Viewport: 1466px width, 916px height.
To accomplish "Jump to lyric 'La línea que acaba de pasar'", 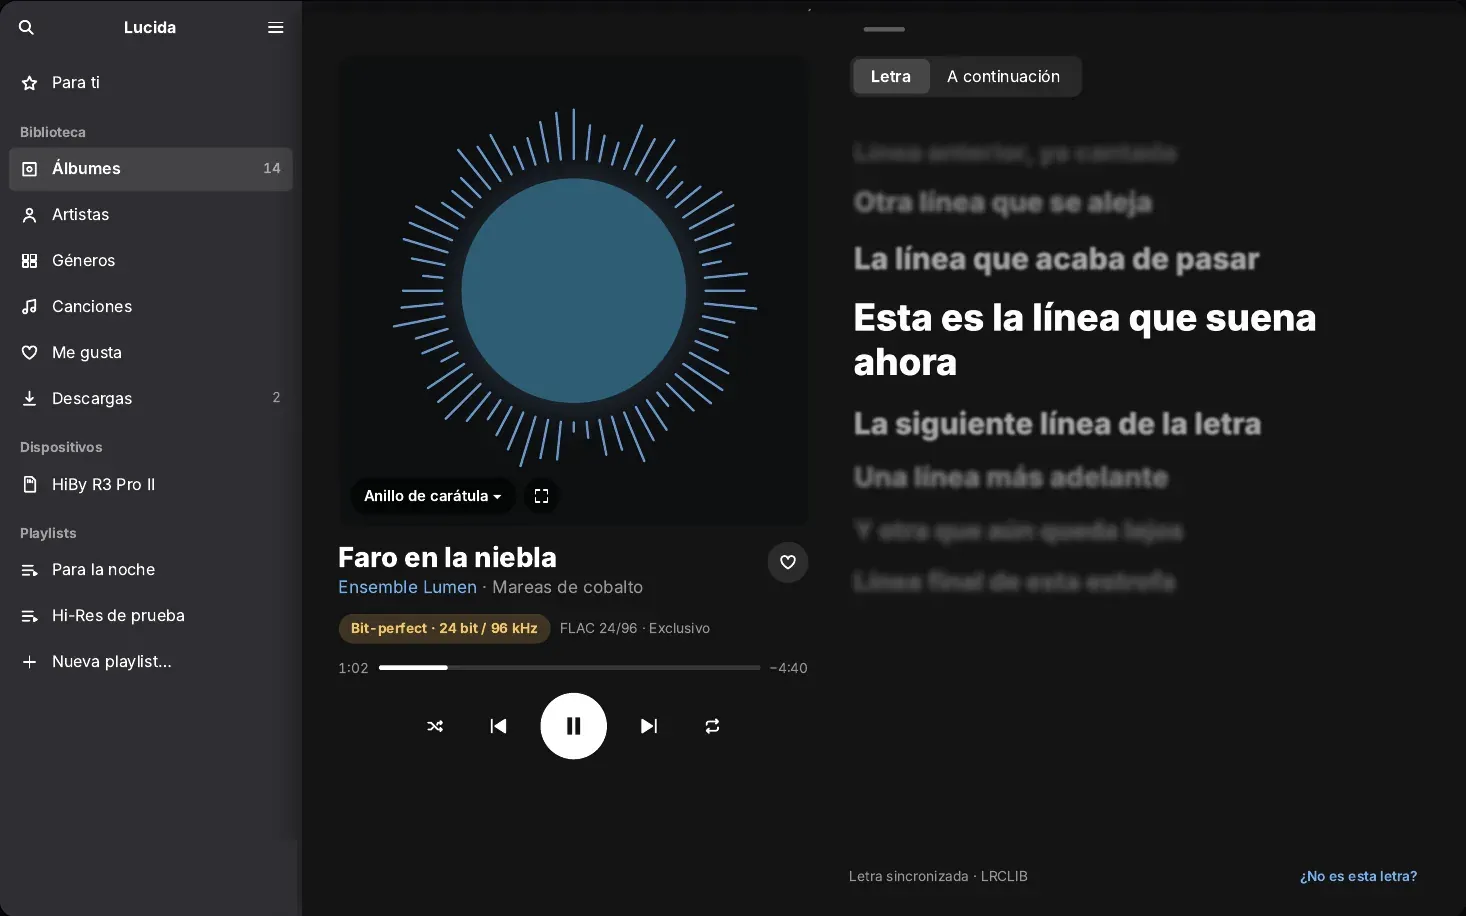I will pyautogui.click(x=1056, y=259).
